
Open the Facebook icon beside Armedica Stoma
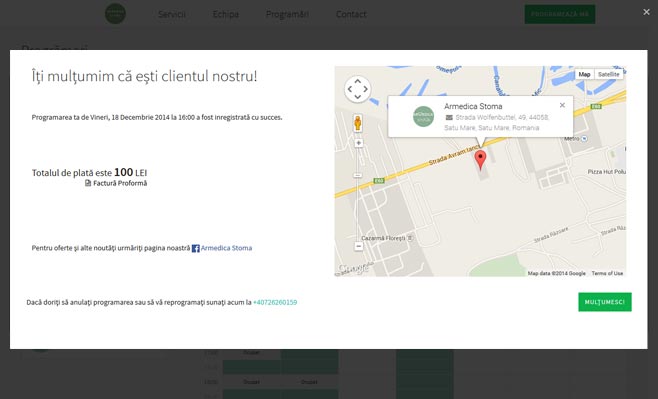point(196,248)
